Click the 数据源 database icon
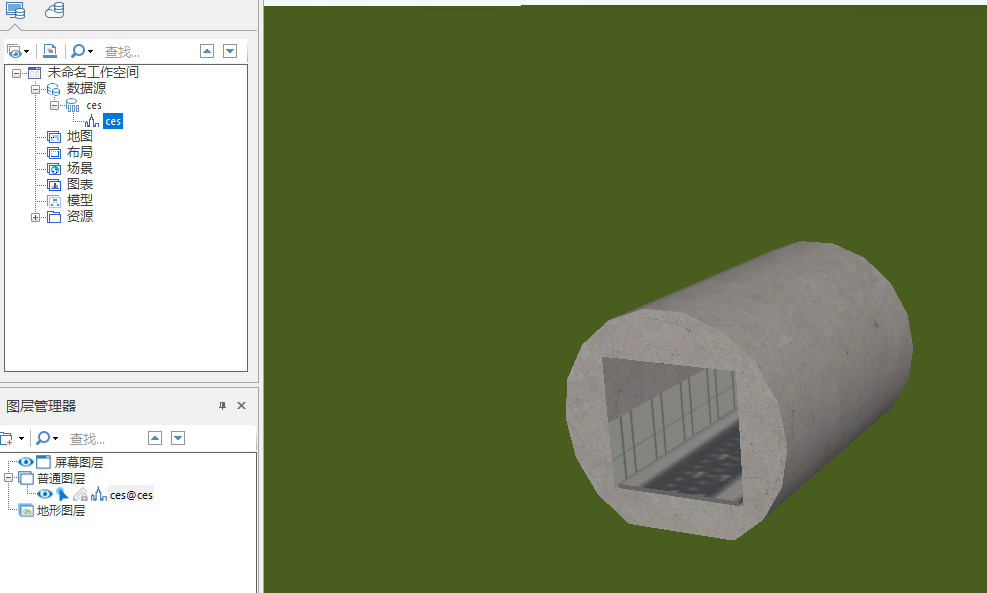Viewport: 987px width, 593px height. coord(54,89)
